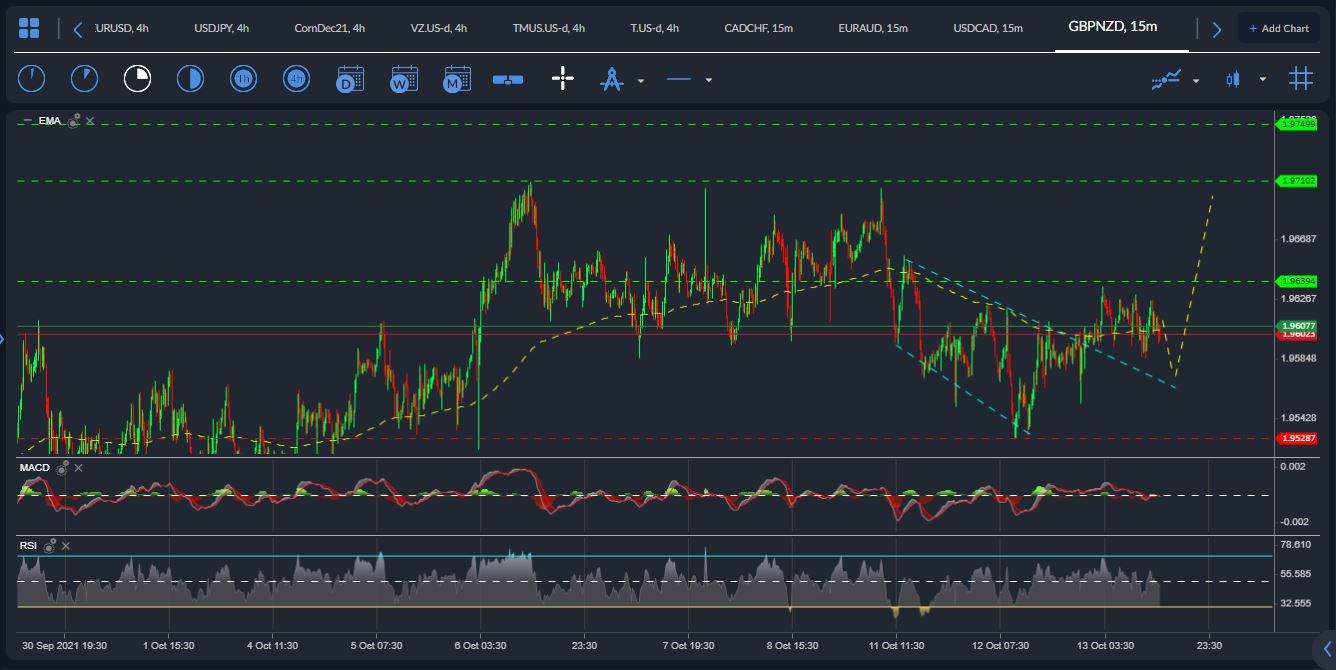Open the line tool dropdown arrow
Screen dimensions: 1336x670
pos(709,80)
